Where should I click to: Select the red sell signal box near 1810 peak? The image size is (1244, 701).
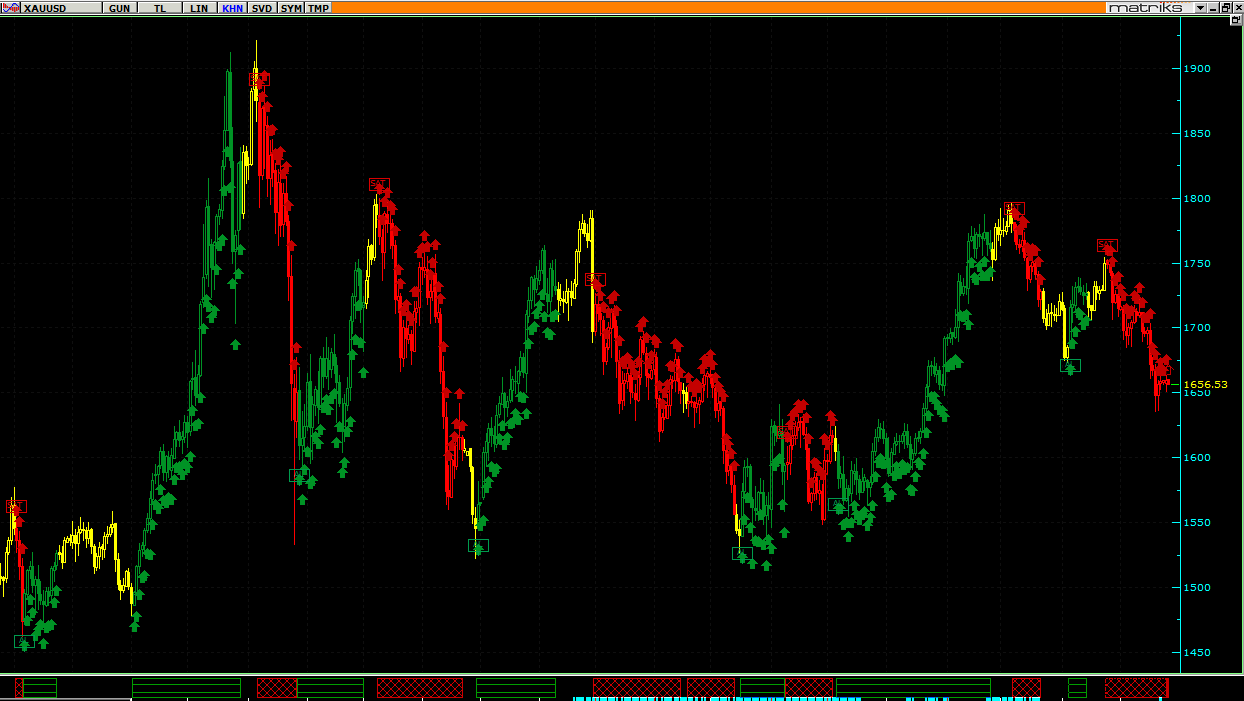[379, 184]
